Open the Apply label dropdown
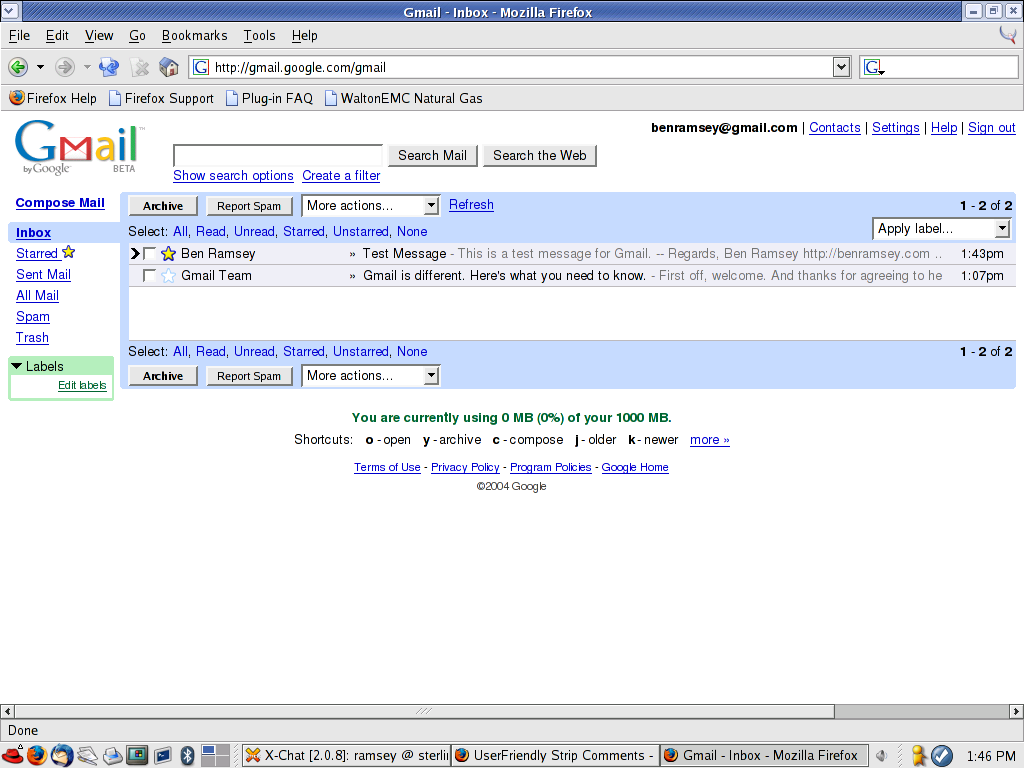Screen dimensions: 1024x768 (x=940, y=228)
